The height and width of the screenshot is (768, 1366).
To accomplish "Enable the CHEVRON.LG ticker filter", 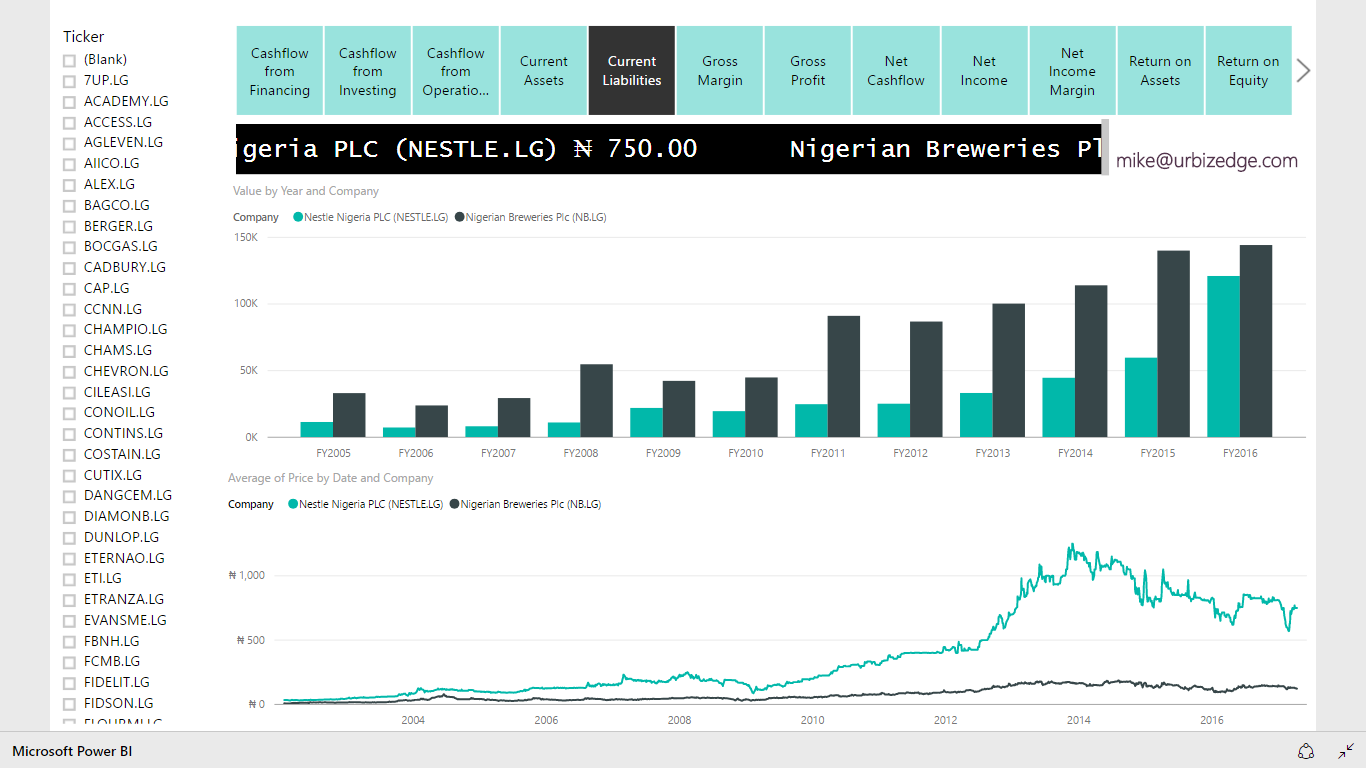I will pos(69,372).
